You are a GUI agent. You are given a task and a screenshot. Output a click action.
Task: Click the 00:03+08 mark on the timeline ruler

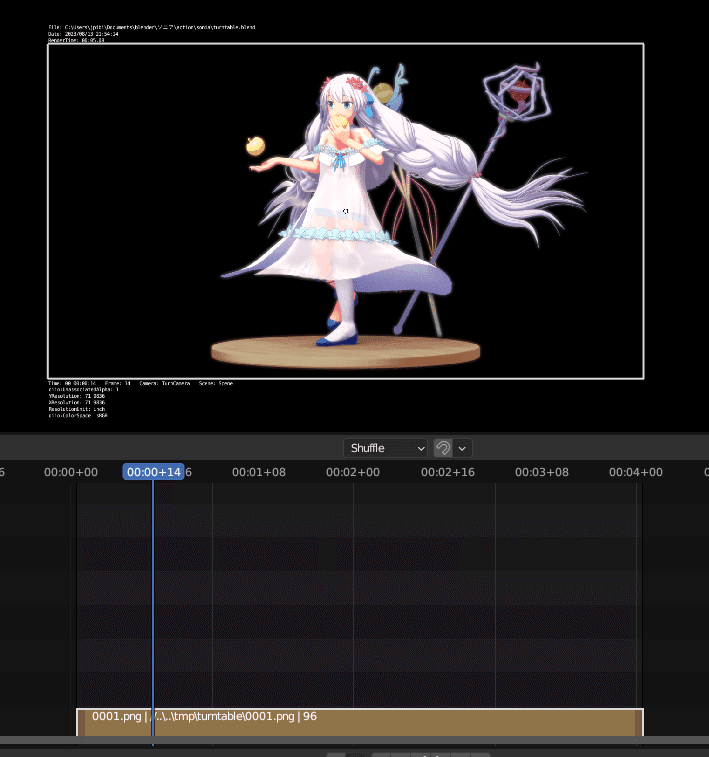click(542, 472)
